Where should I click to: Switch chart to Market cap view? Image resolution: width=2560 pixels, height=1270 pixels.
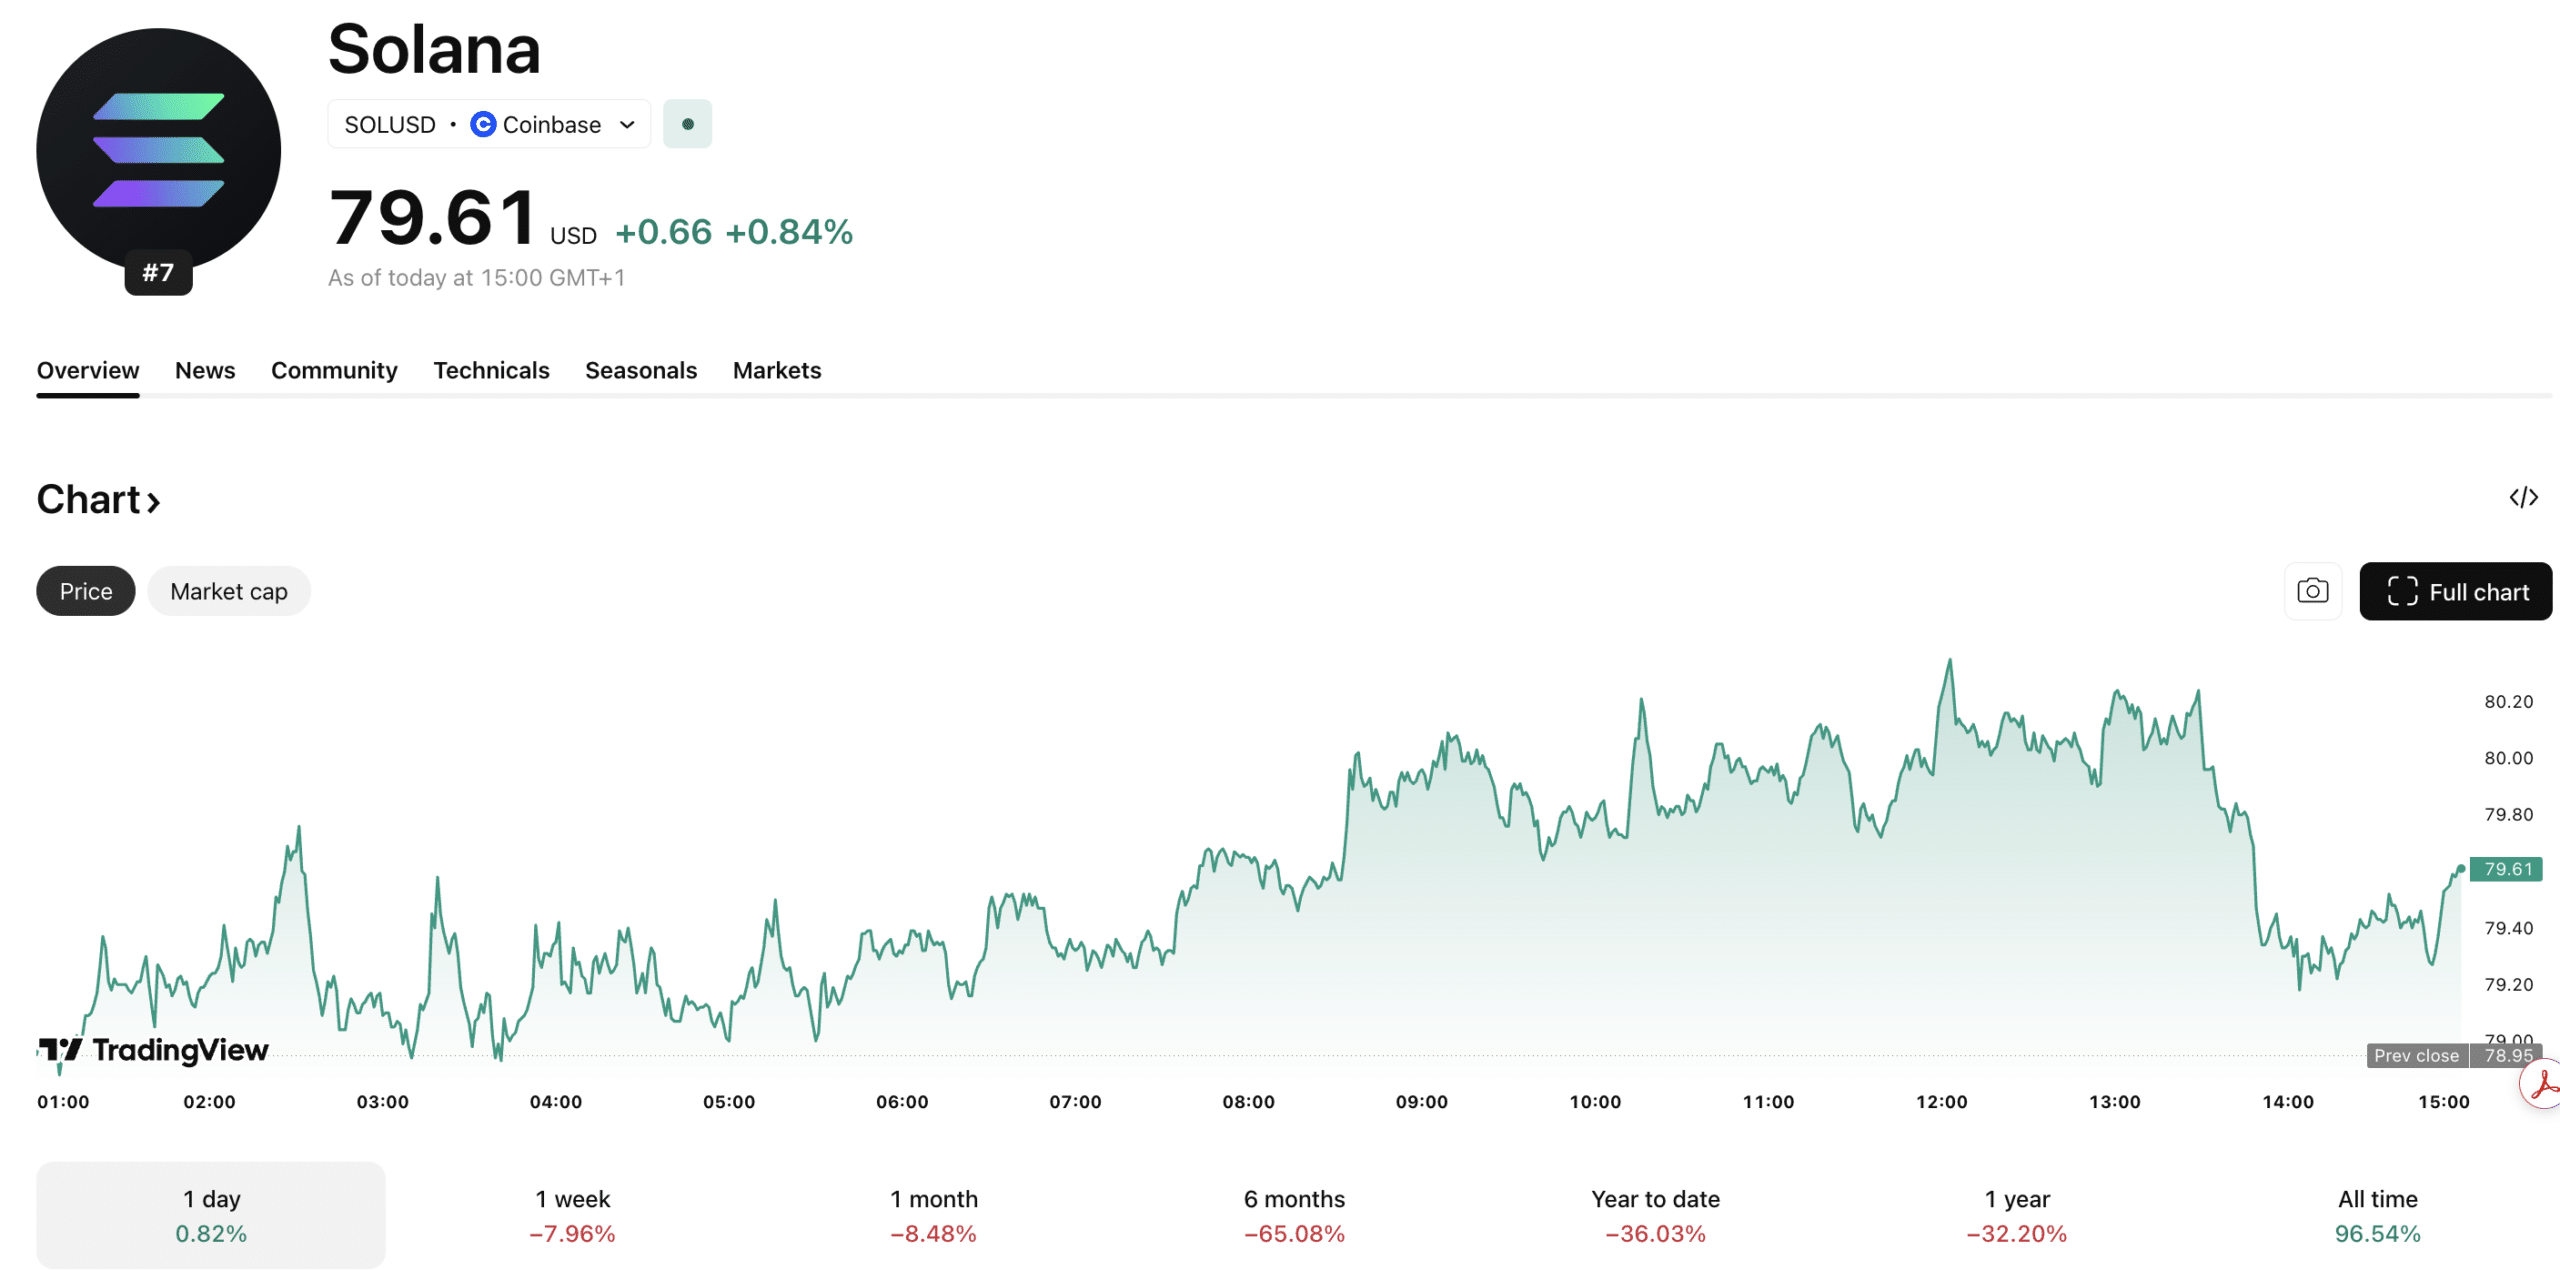(x=229, y=591)
